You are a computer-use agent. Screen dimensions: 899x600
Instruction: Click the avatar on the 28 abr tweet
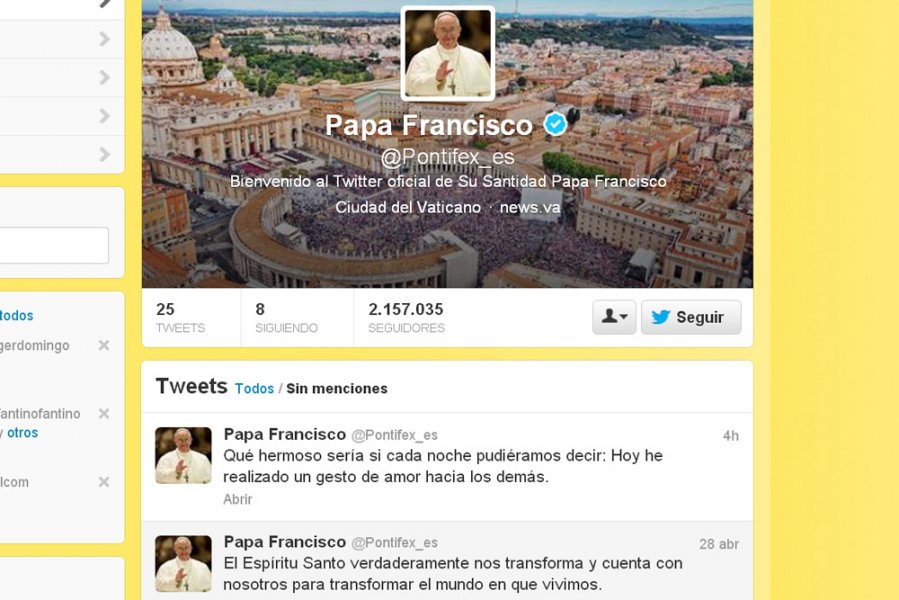183,564
